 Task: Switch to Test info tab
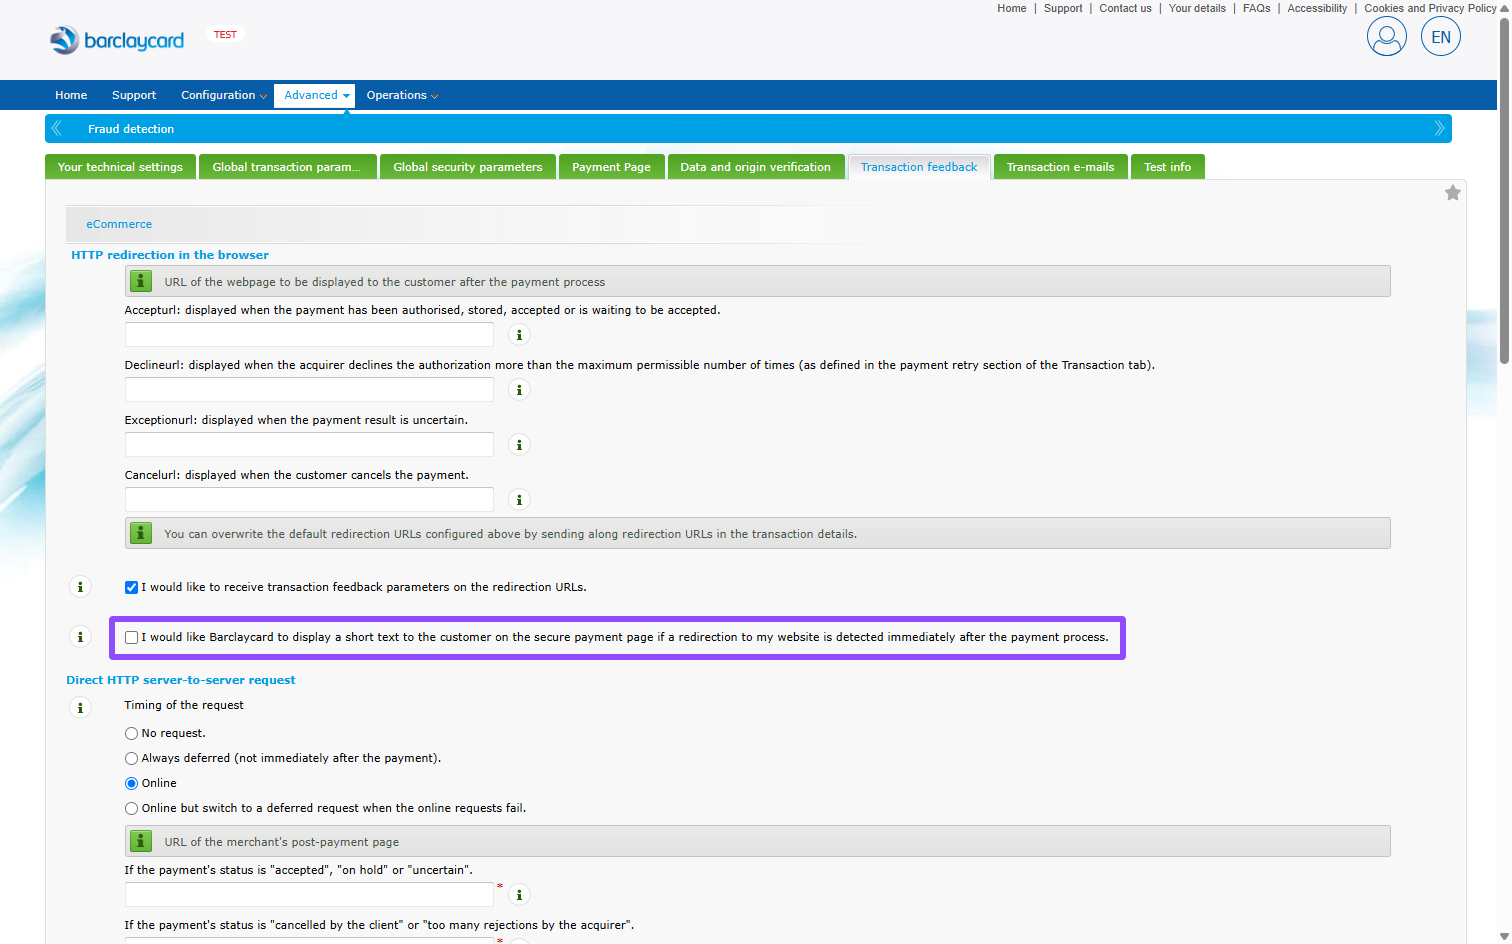coord(1167,167)
